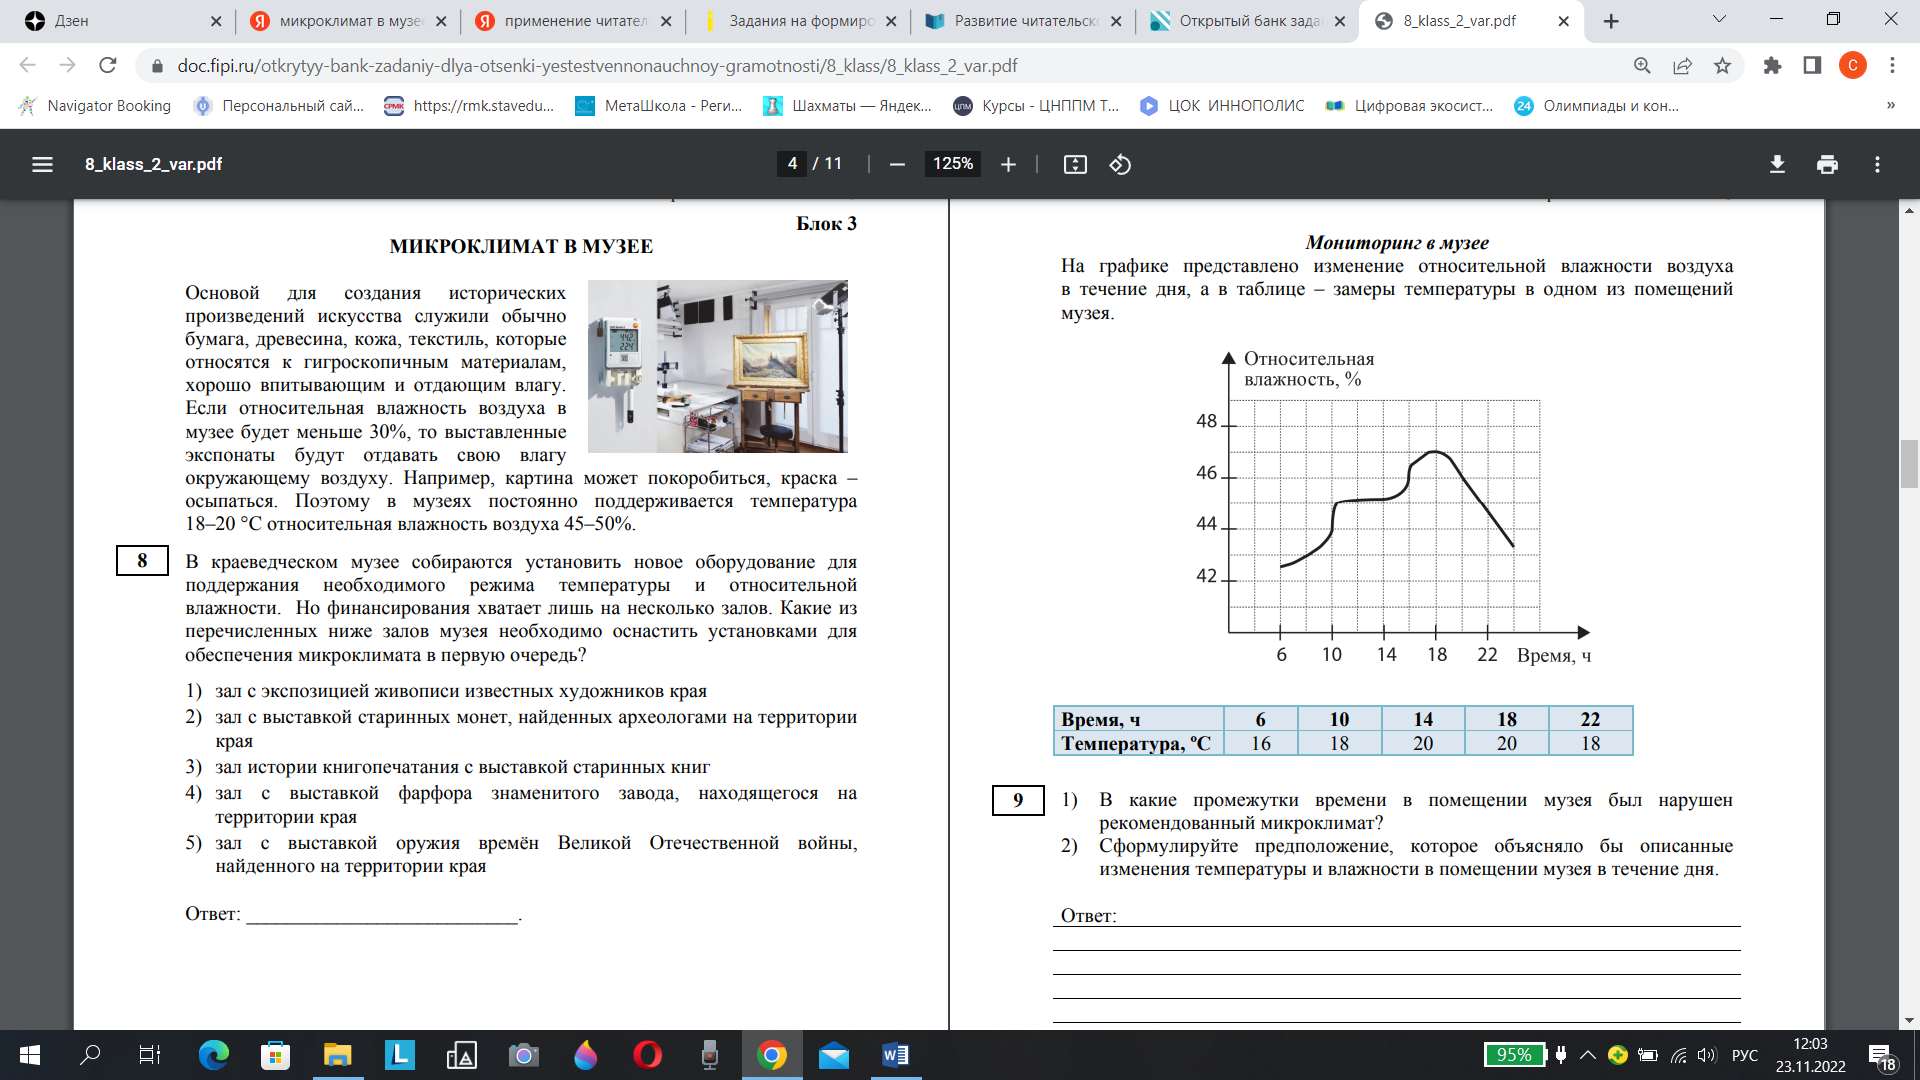Open Олимпиады и конкурсы bookmark
Image resolution: width=1920 pixels, height=1080 pixels.
point(1597,105)
